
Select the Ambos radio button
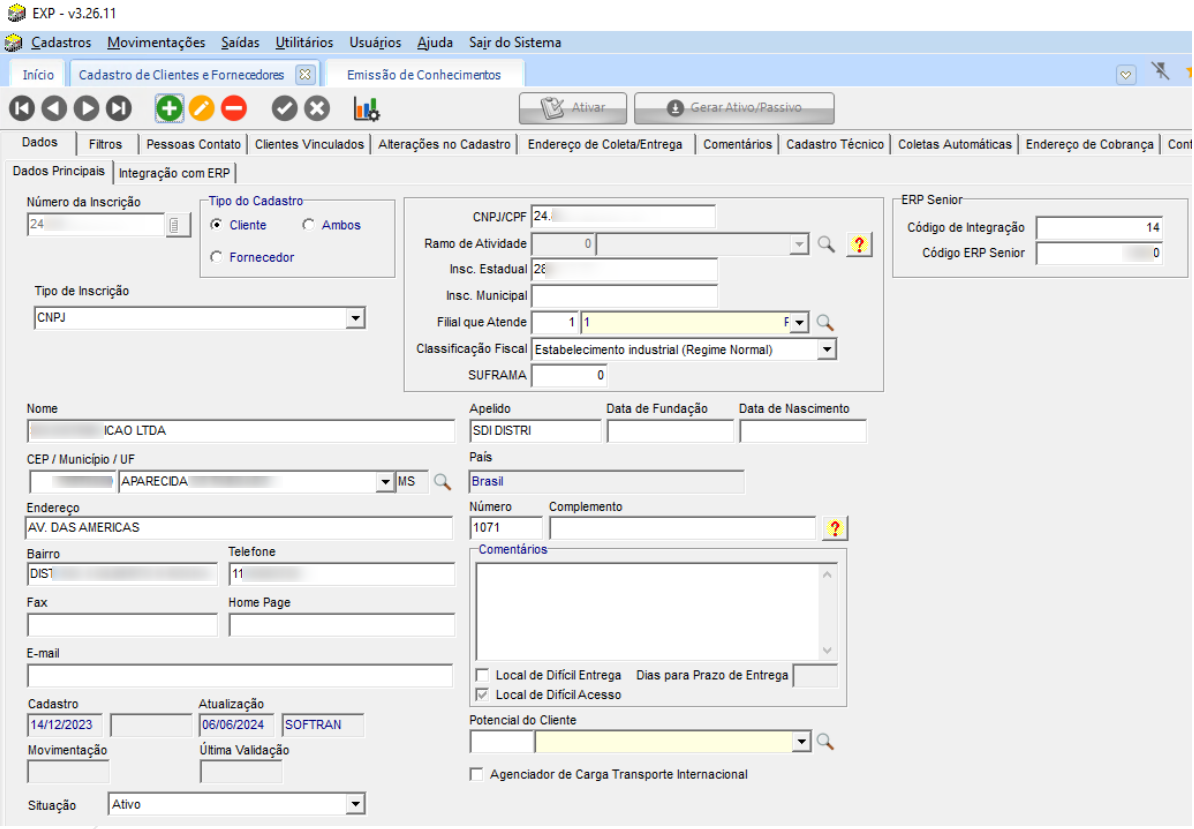coord(308,225)
